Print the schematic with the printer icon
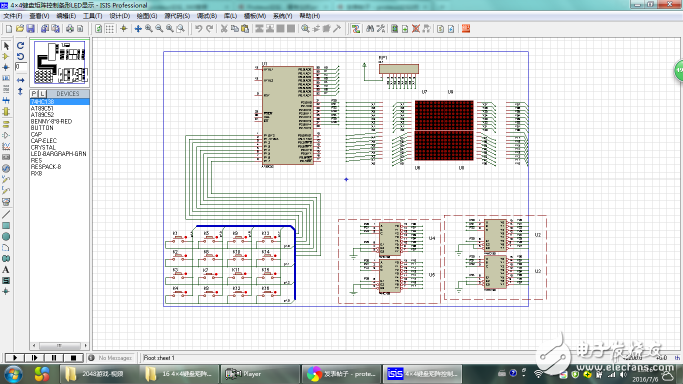This screenshot has width=683, height=384. (70, 29)
